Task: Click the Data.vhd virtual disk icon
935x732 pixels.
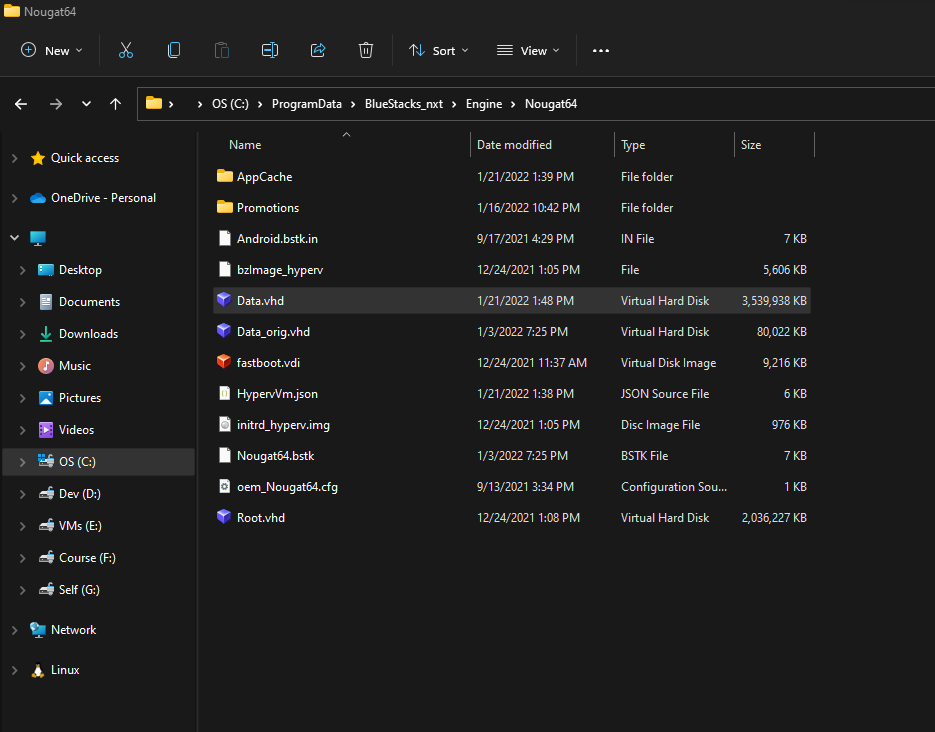Action: [224, 299]
